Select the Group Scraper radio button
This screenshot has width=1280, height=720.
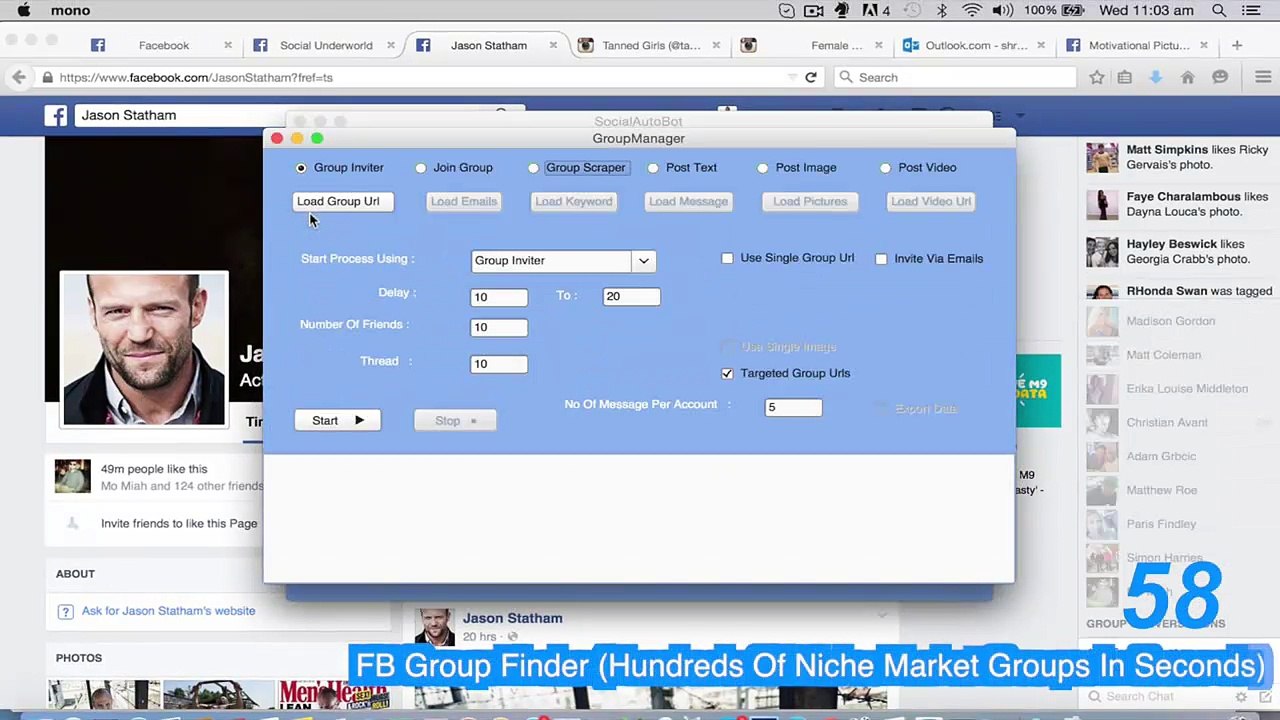(x=533, y=168)
